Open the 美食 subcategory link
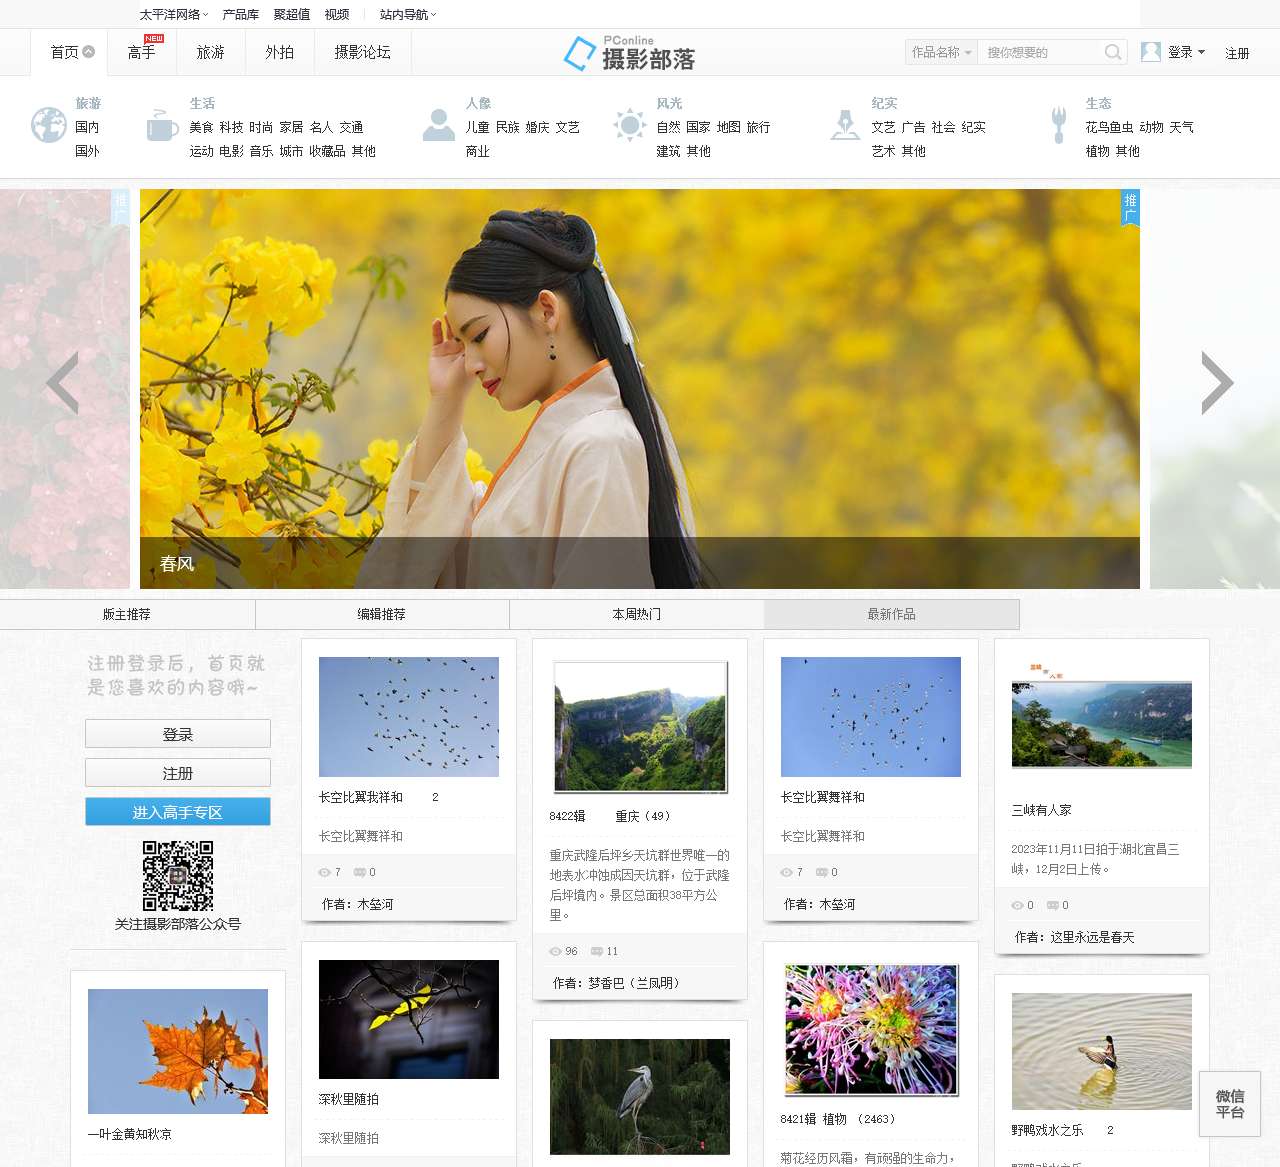This screenshot has height=1167, width=1280. point(201,127)
